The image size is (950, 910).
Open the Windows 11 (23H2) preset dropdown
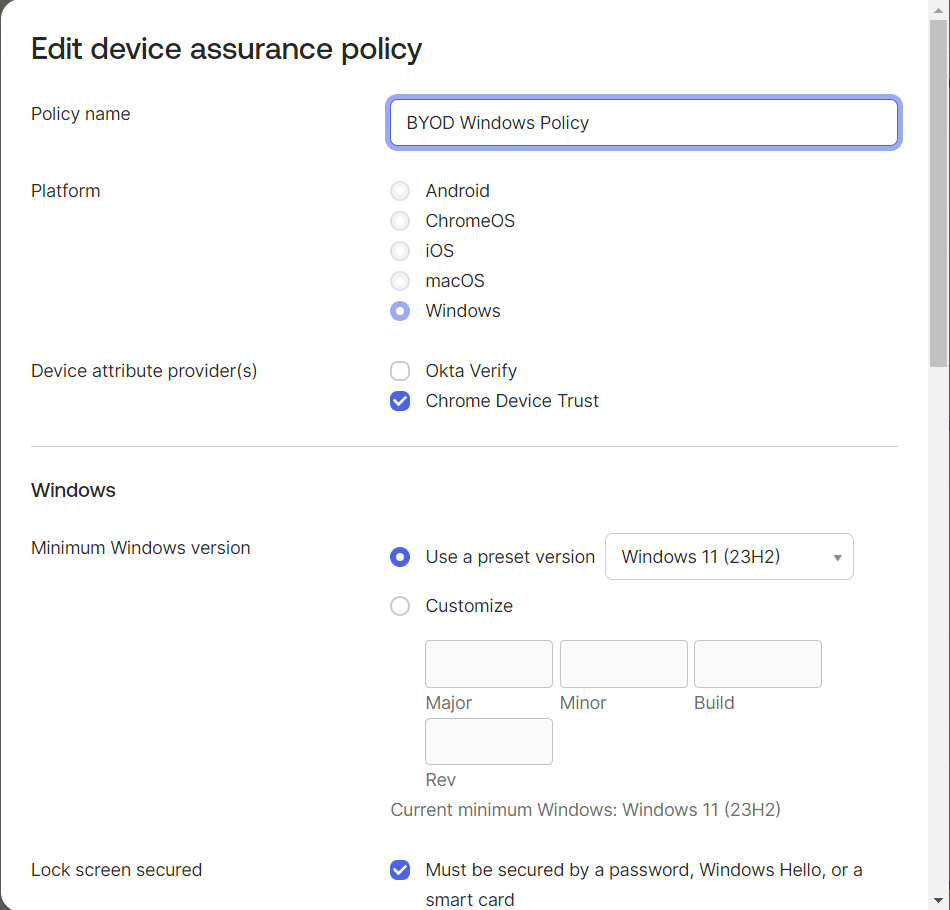coord(728,557)
